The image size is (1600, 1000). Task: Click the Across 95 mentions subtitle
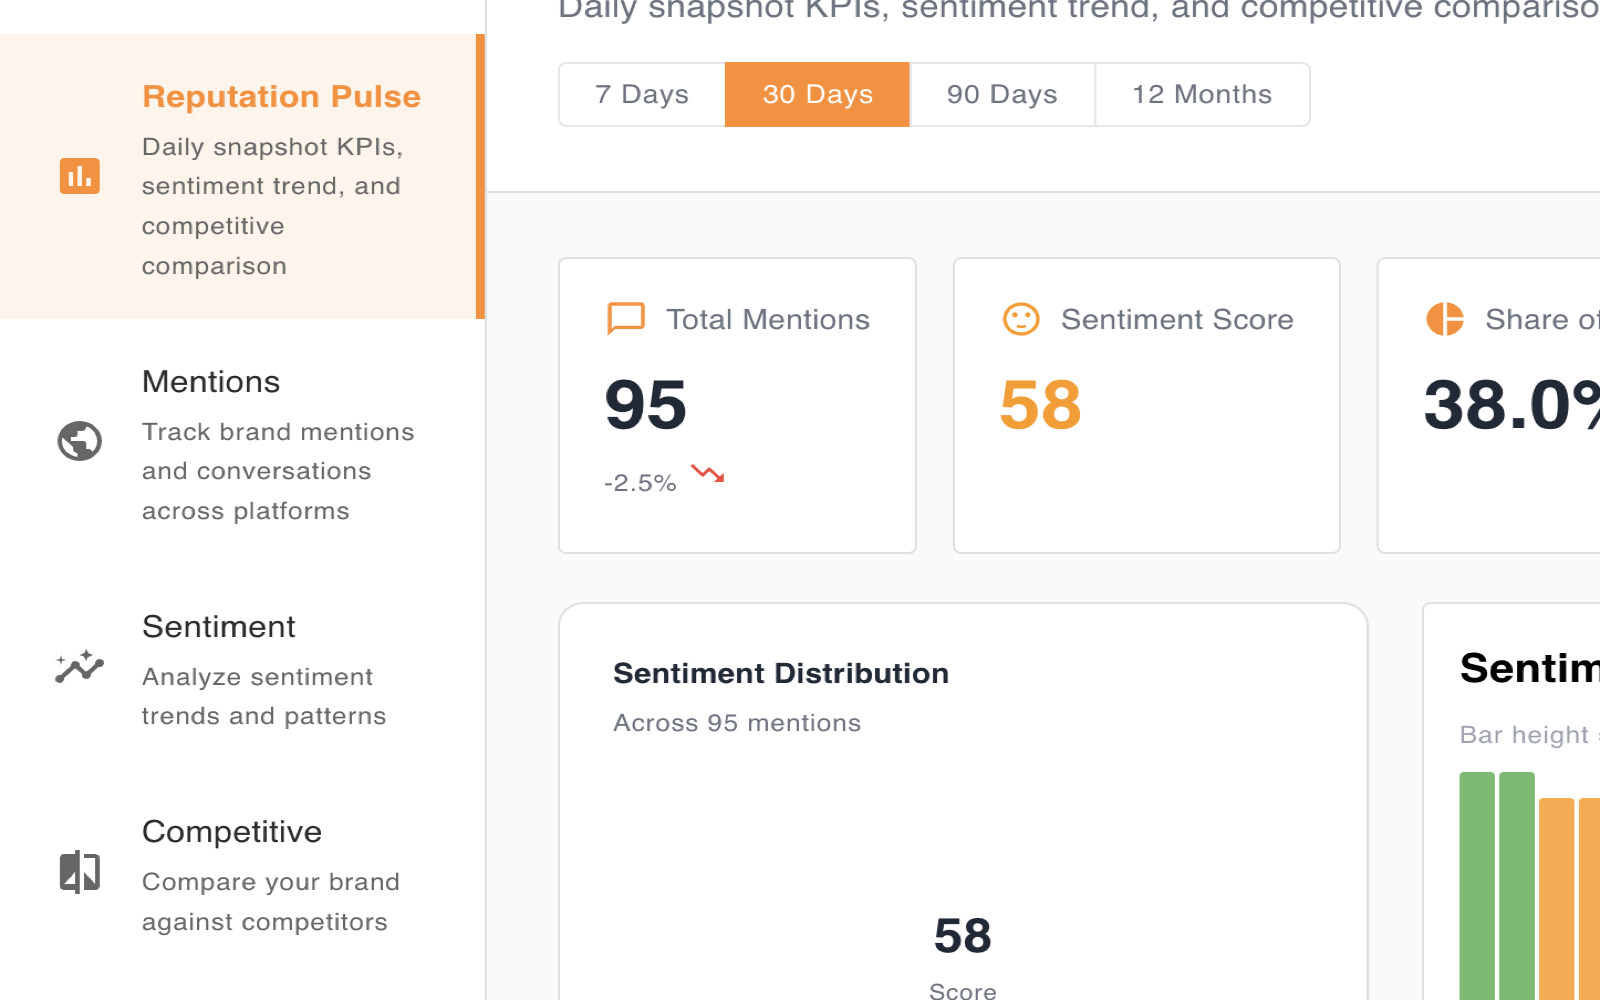(737, 723)
